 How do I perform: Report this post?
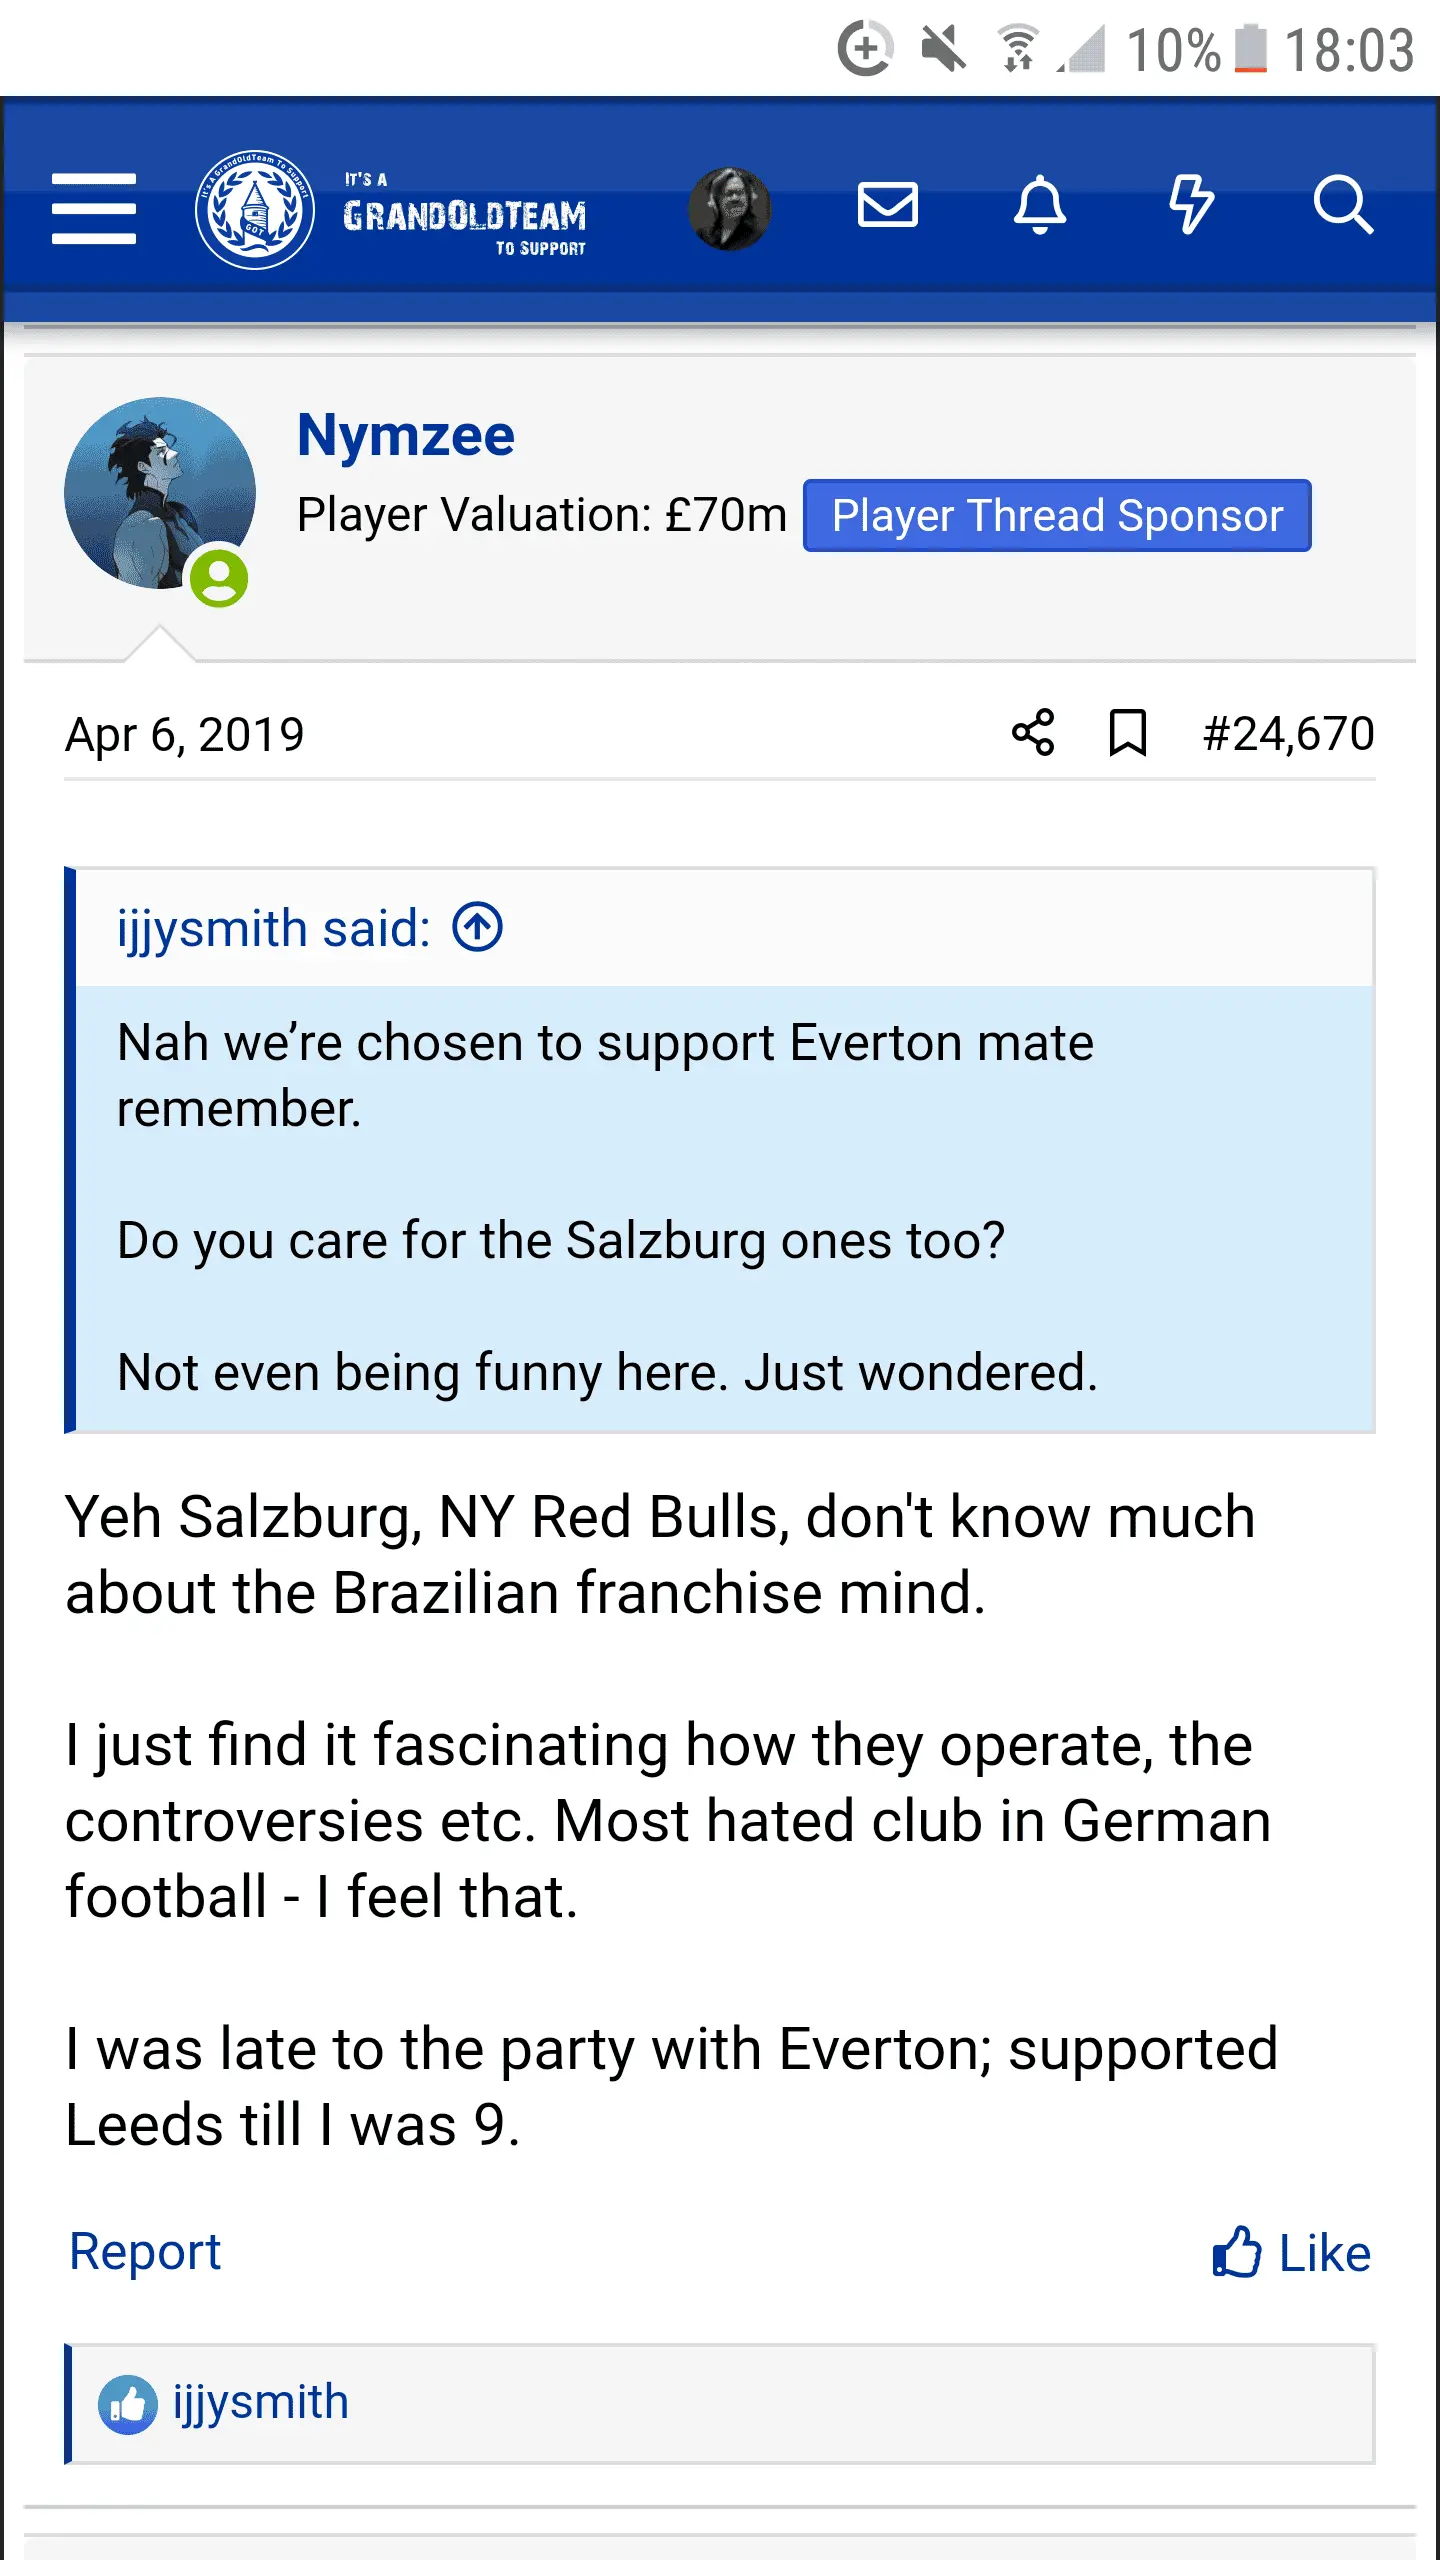[145, 2252]
